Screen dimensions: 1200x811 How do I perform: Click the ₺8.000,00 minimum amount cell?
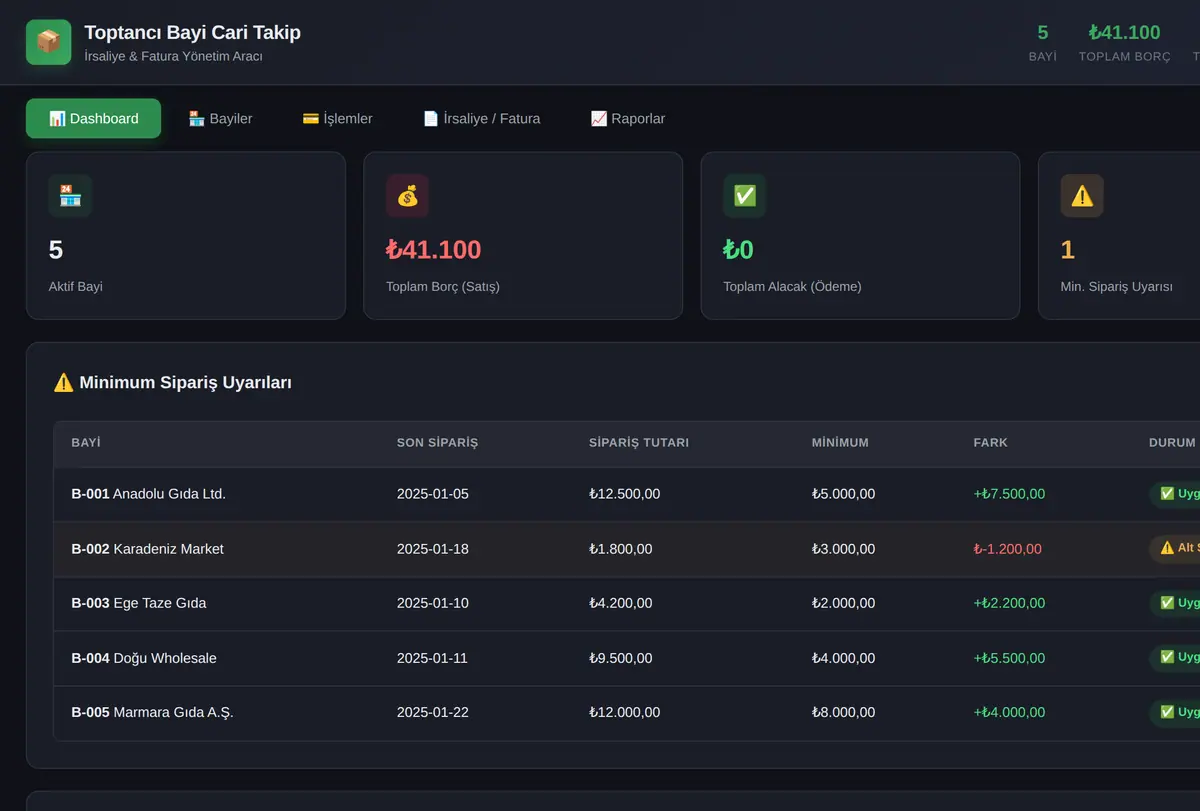(844, 713)
